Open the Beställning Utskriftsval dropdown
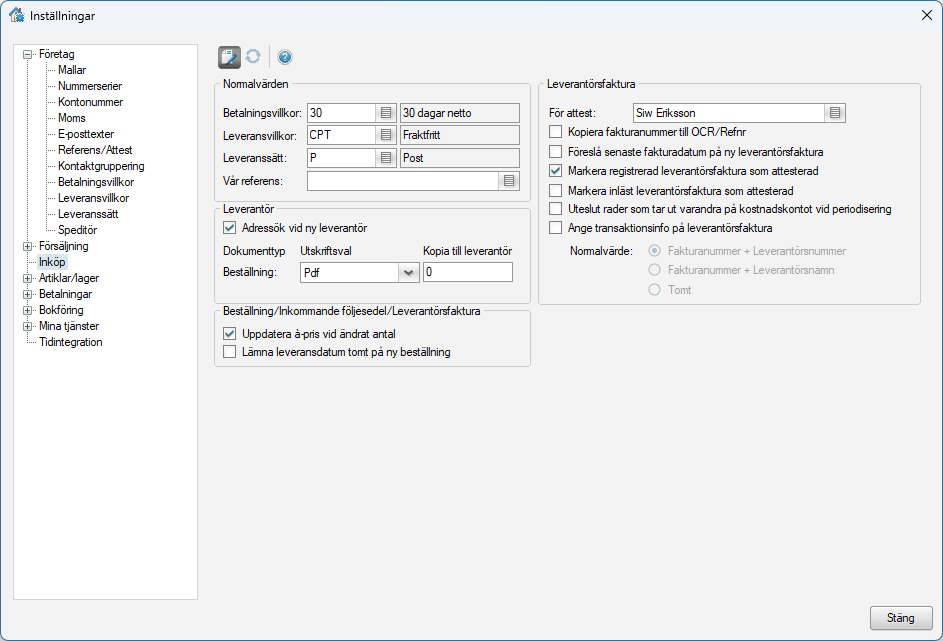The width and height of the screenshot is (943, 641). click(408, 272)
